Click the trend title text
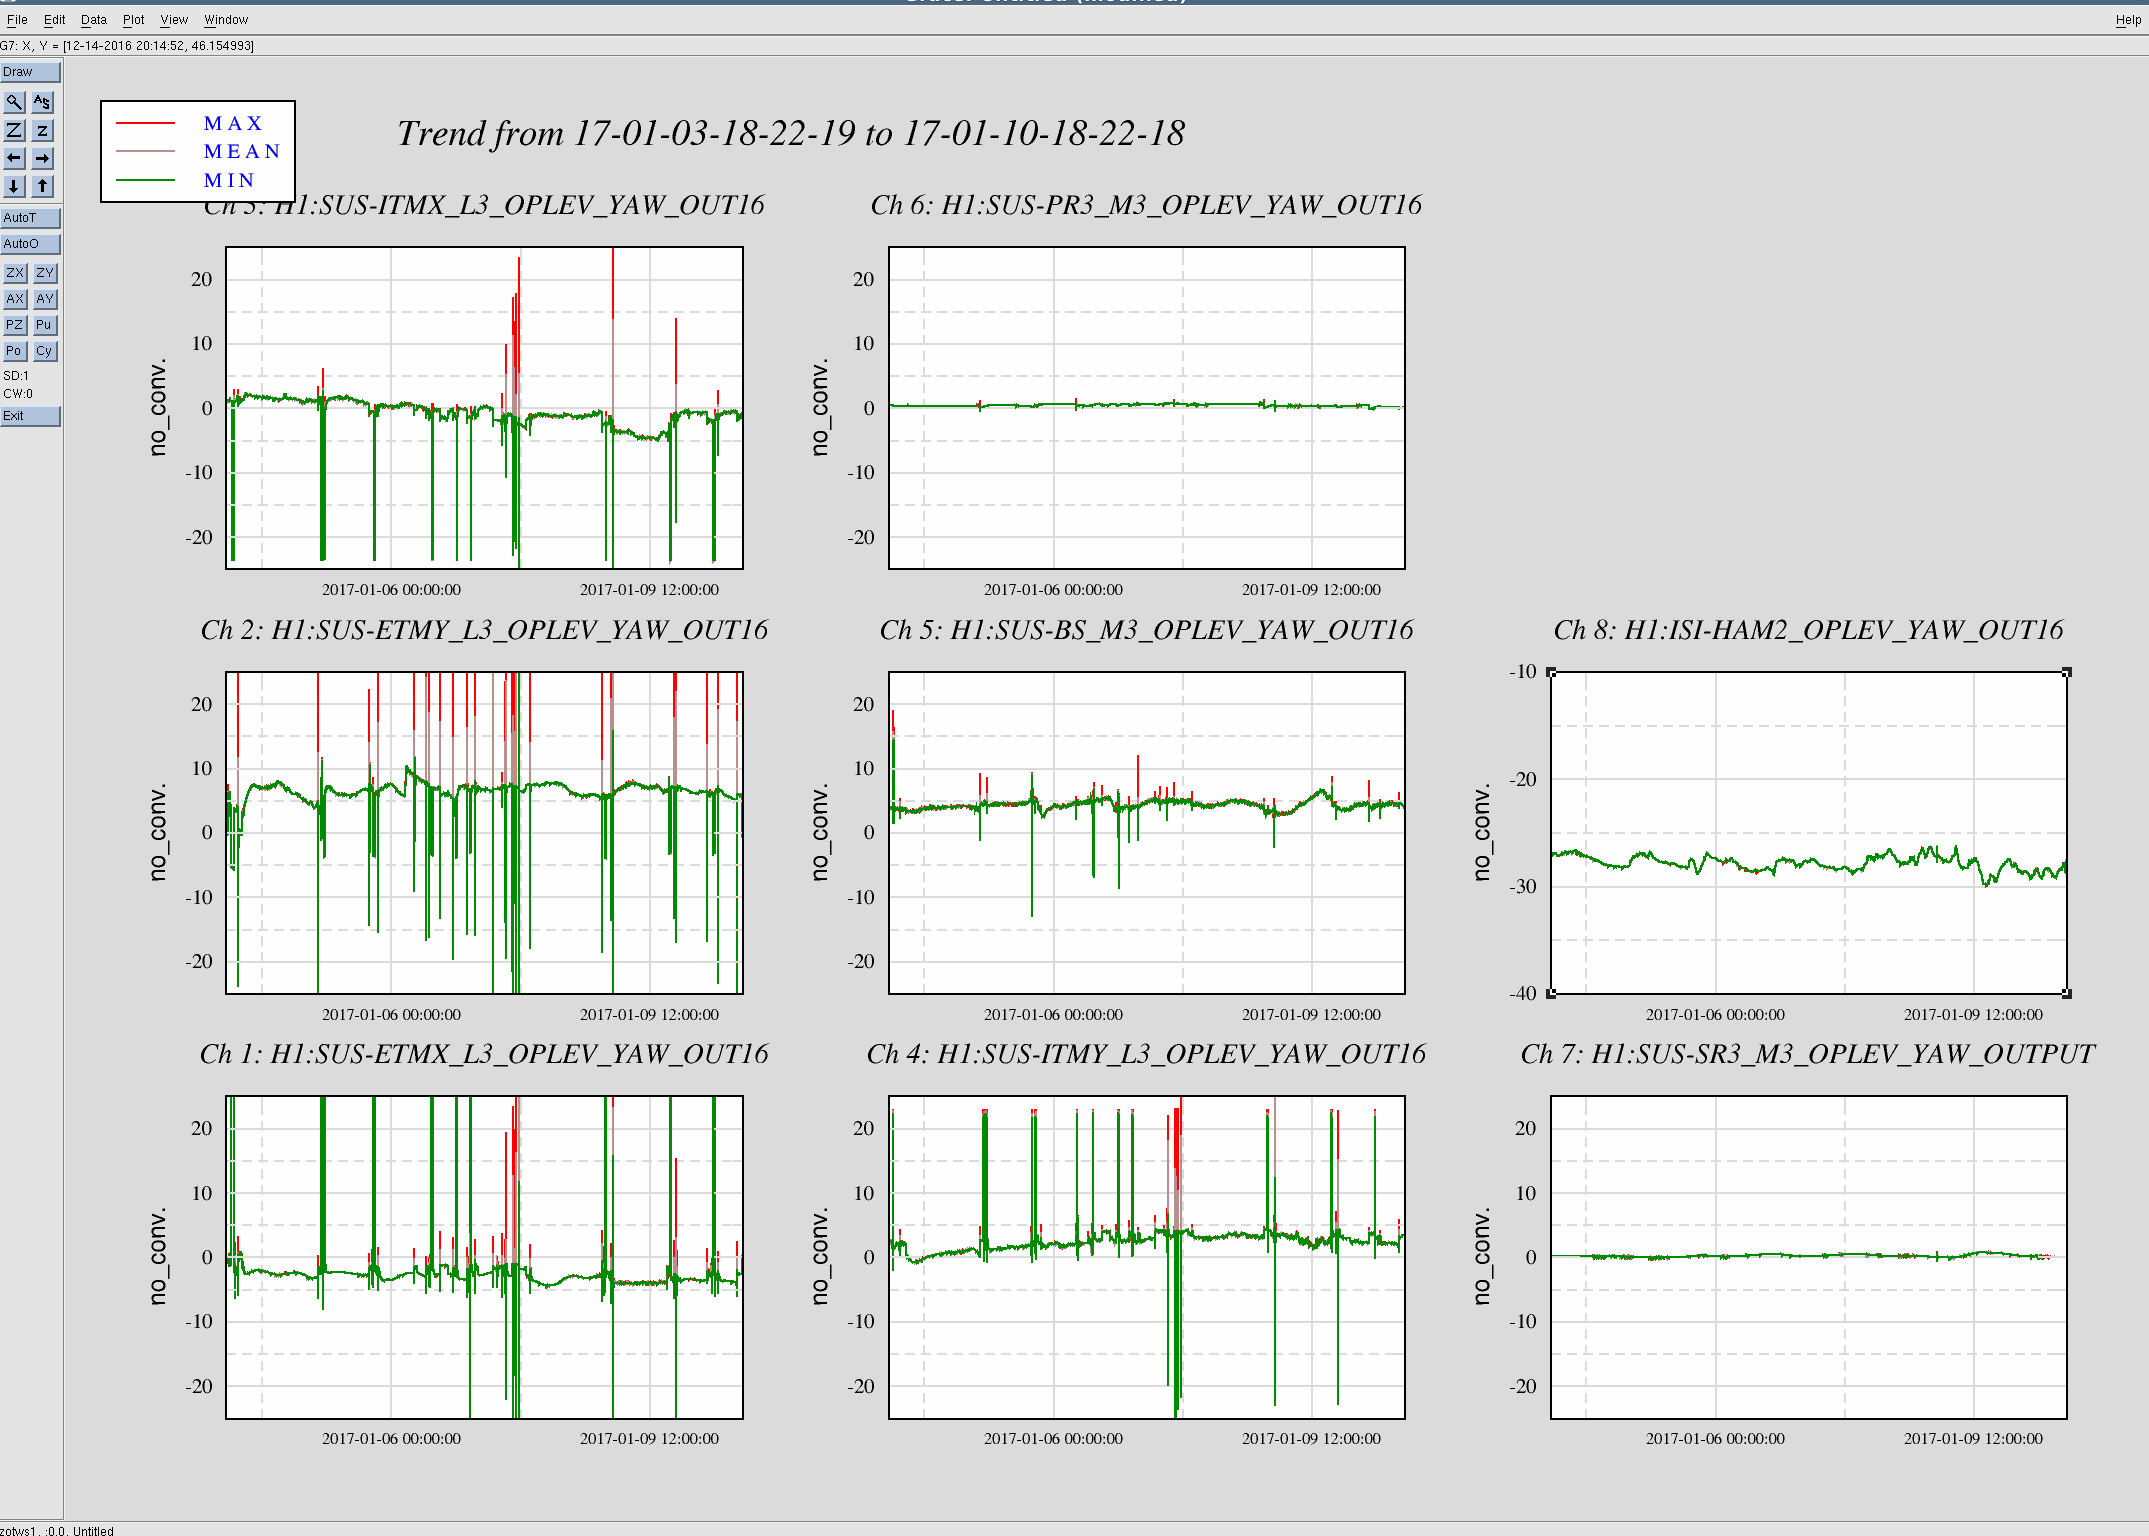The image size is (2149, 1536). [x=791, y=134]
